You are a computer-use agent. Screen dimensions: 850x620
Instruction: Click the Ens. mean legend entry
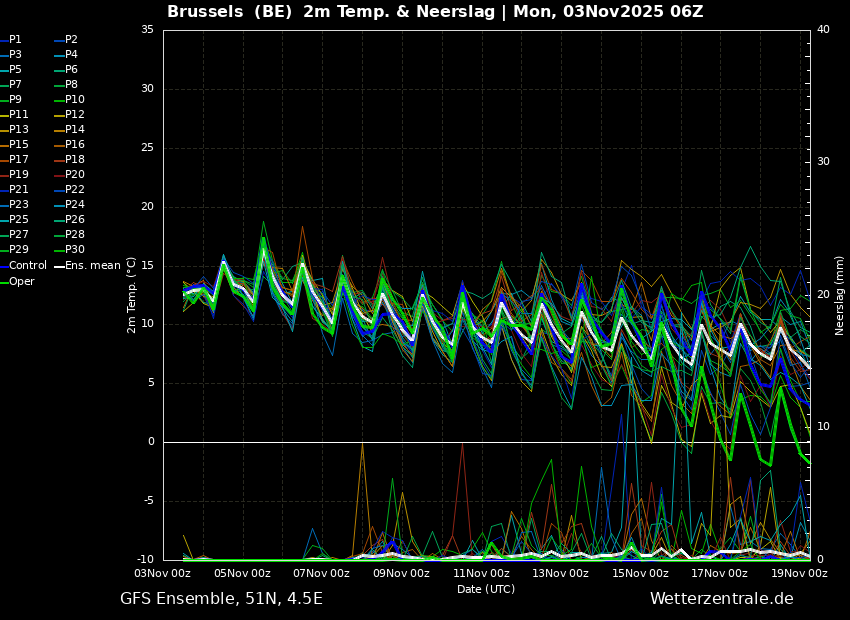coord(92,266)
